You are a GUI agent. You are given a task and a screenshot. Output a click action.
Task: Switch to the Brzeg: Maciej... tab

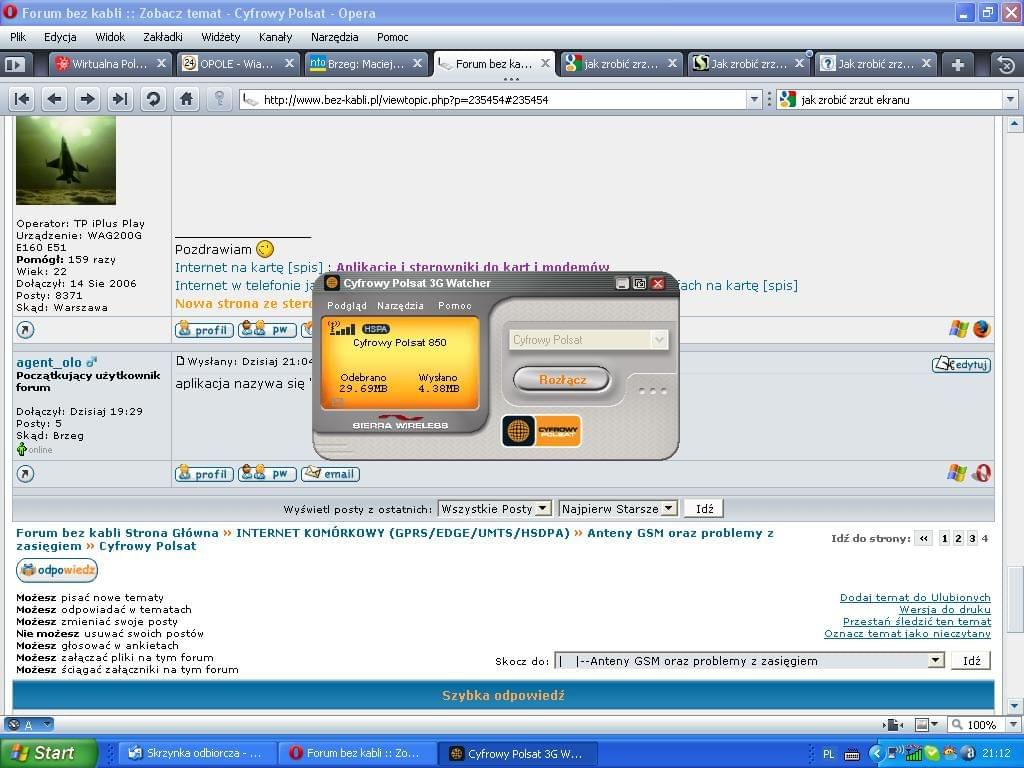pos(366,64)
